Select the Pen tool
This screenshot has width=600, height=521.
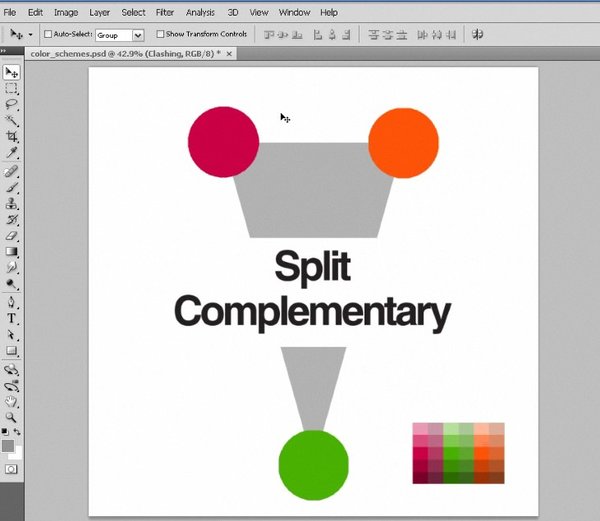click(x=11, y=302)
